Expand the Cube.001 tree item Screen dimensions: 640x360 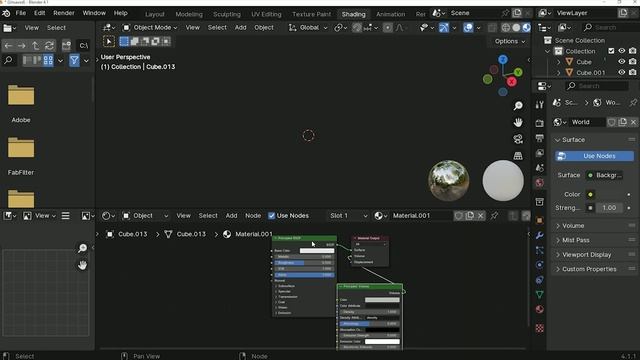tap(558, 73)
